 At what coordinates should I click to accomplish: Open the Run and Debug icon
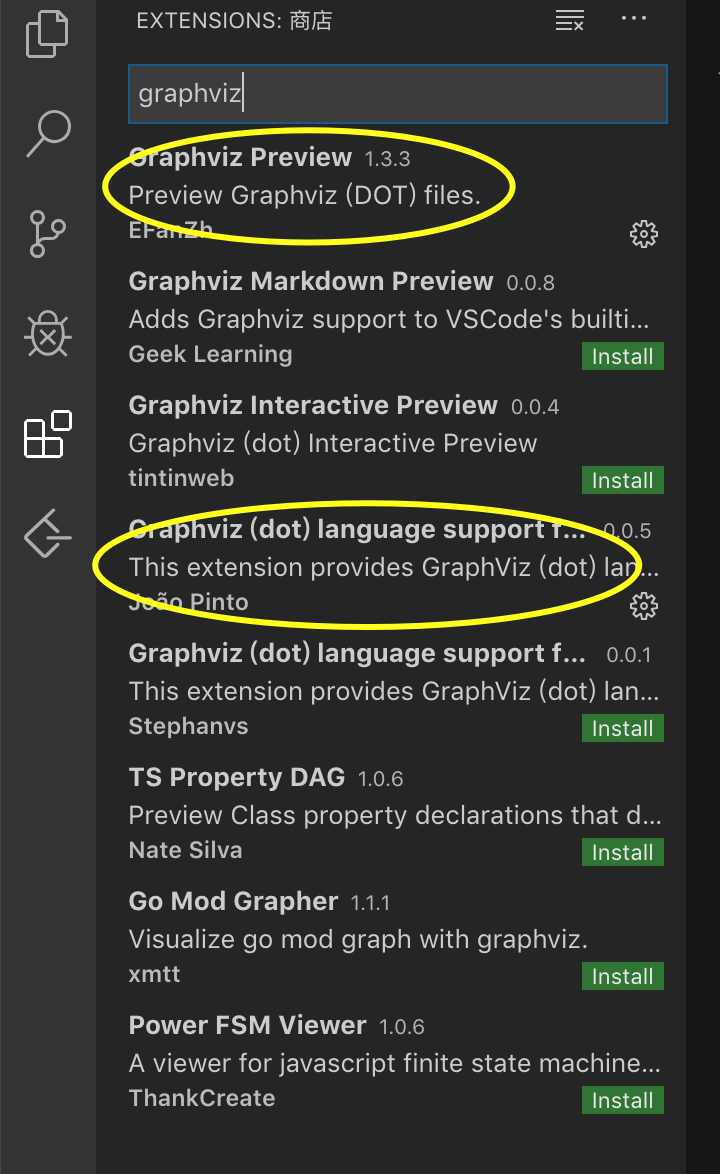coord(46,335)
